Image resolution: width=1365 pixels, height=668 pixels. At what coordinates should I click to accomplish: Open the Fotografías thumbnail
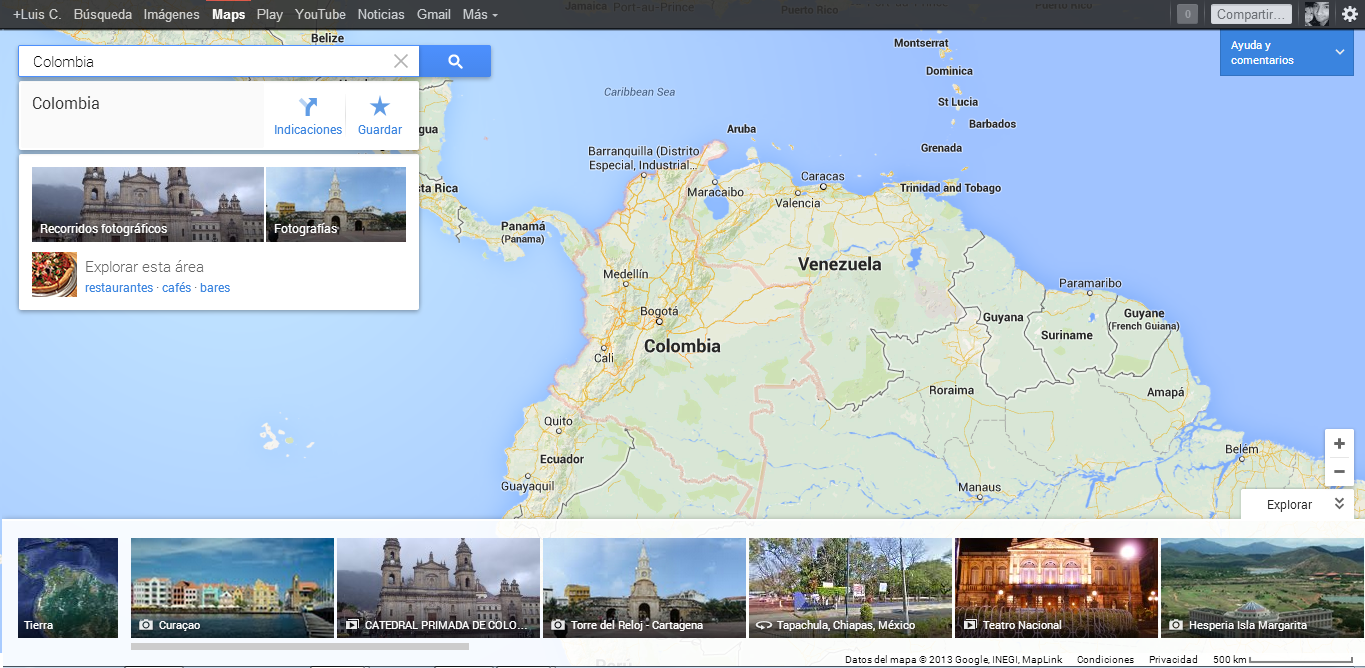[336, 204]
